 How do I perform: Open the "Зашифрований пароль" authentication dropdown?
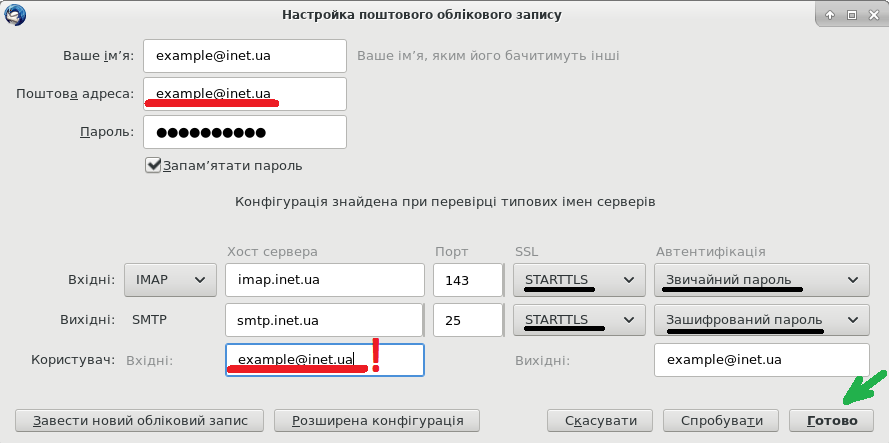[760, 320]
